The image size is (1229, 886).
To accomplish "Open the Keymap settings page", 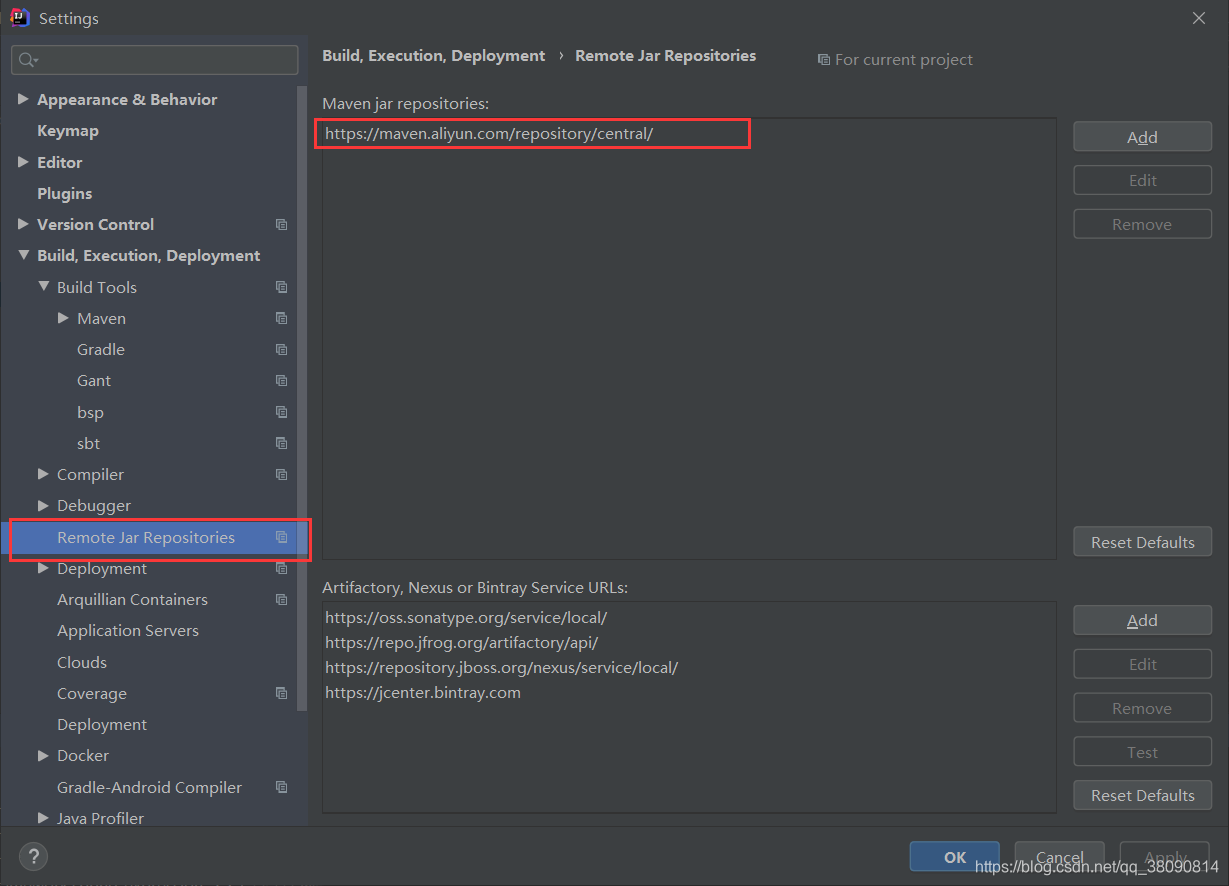I will pyautogui.click(x=68, y=131).
